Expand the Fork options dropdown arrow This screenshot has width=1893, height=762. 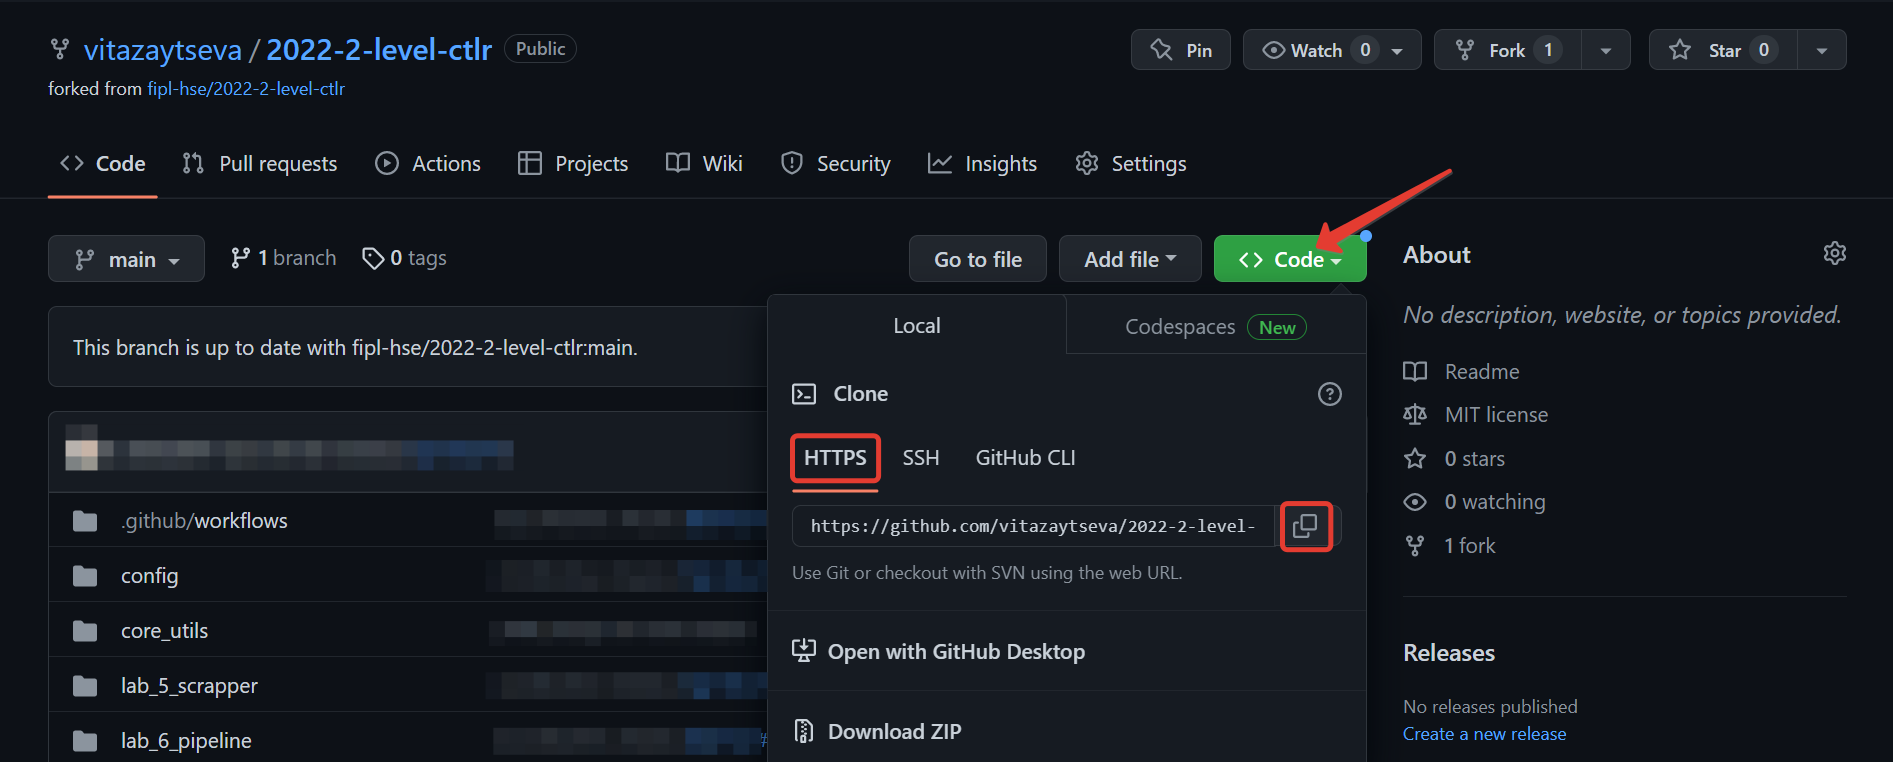coord(1606,50)
